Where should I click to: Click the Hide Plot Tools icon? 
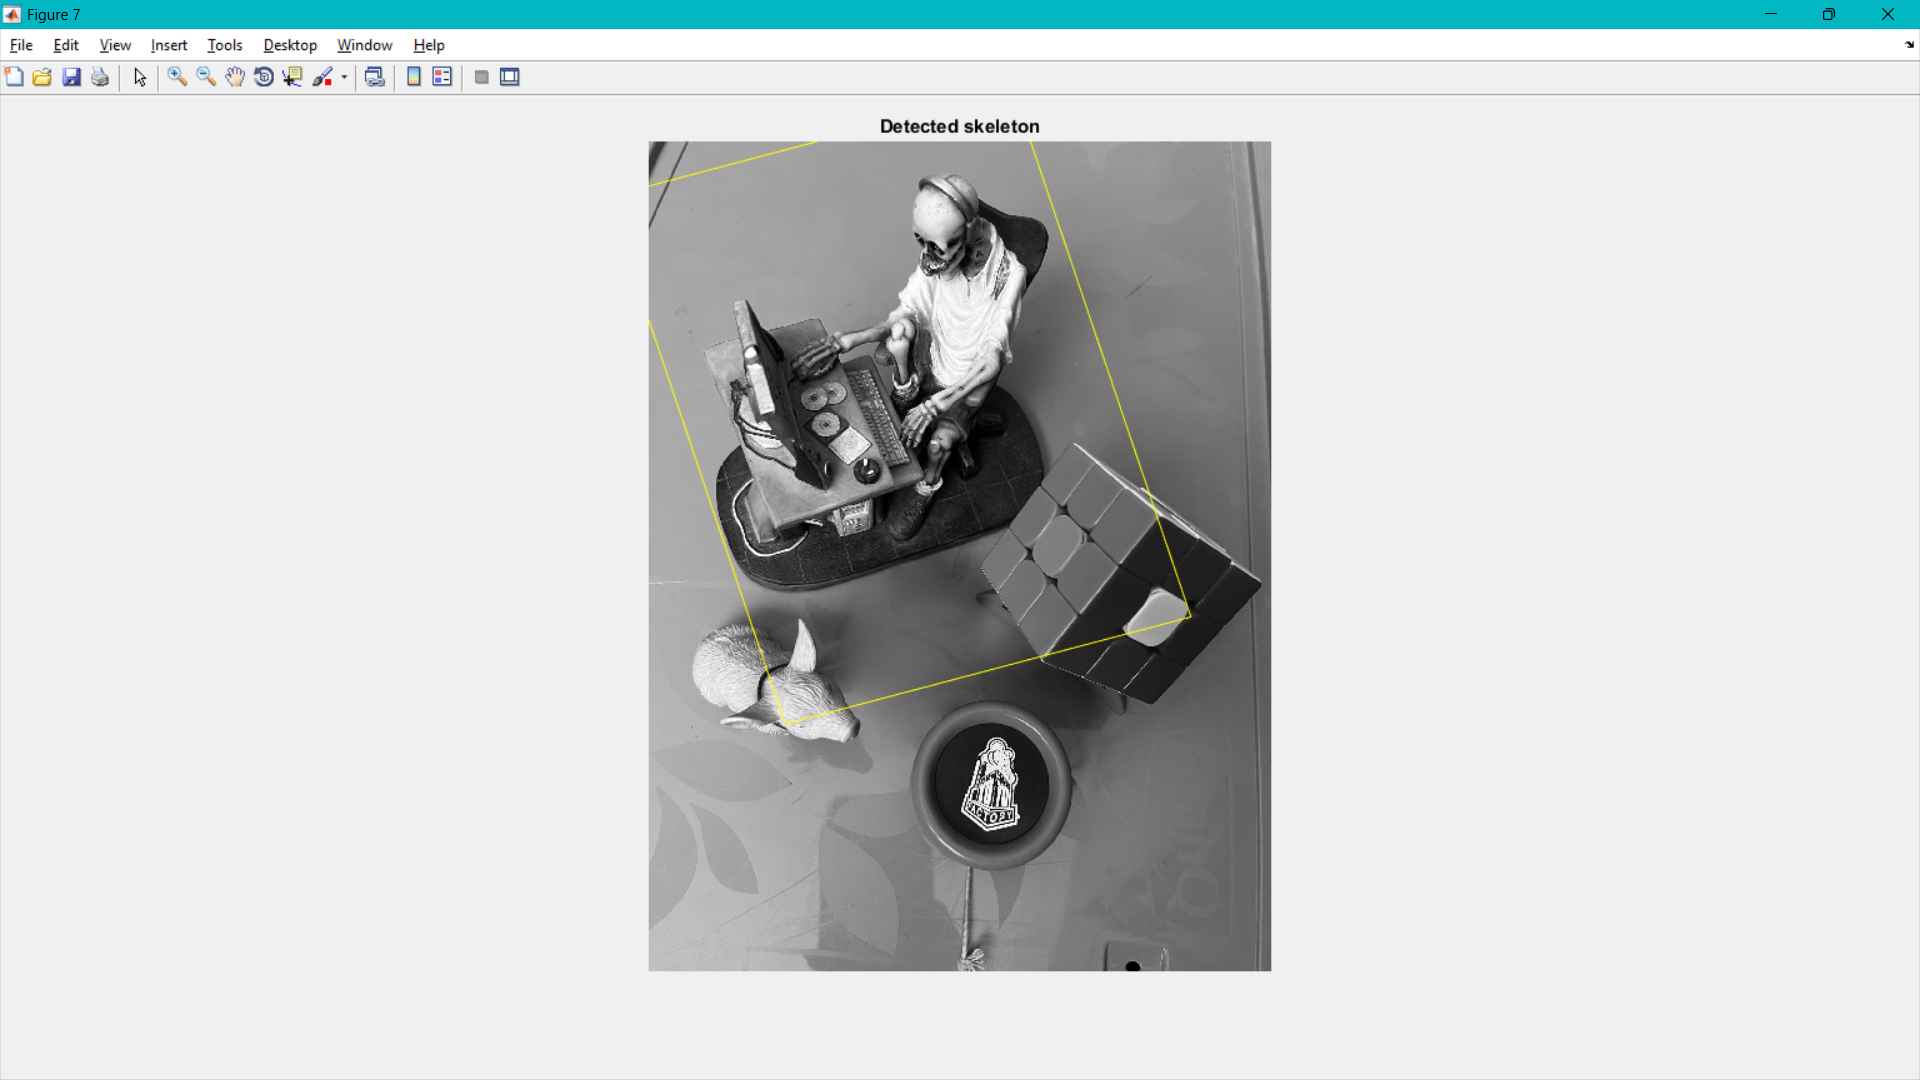click(x=481, y=77)
